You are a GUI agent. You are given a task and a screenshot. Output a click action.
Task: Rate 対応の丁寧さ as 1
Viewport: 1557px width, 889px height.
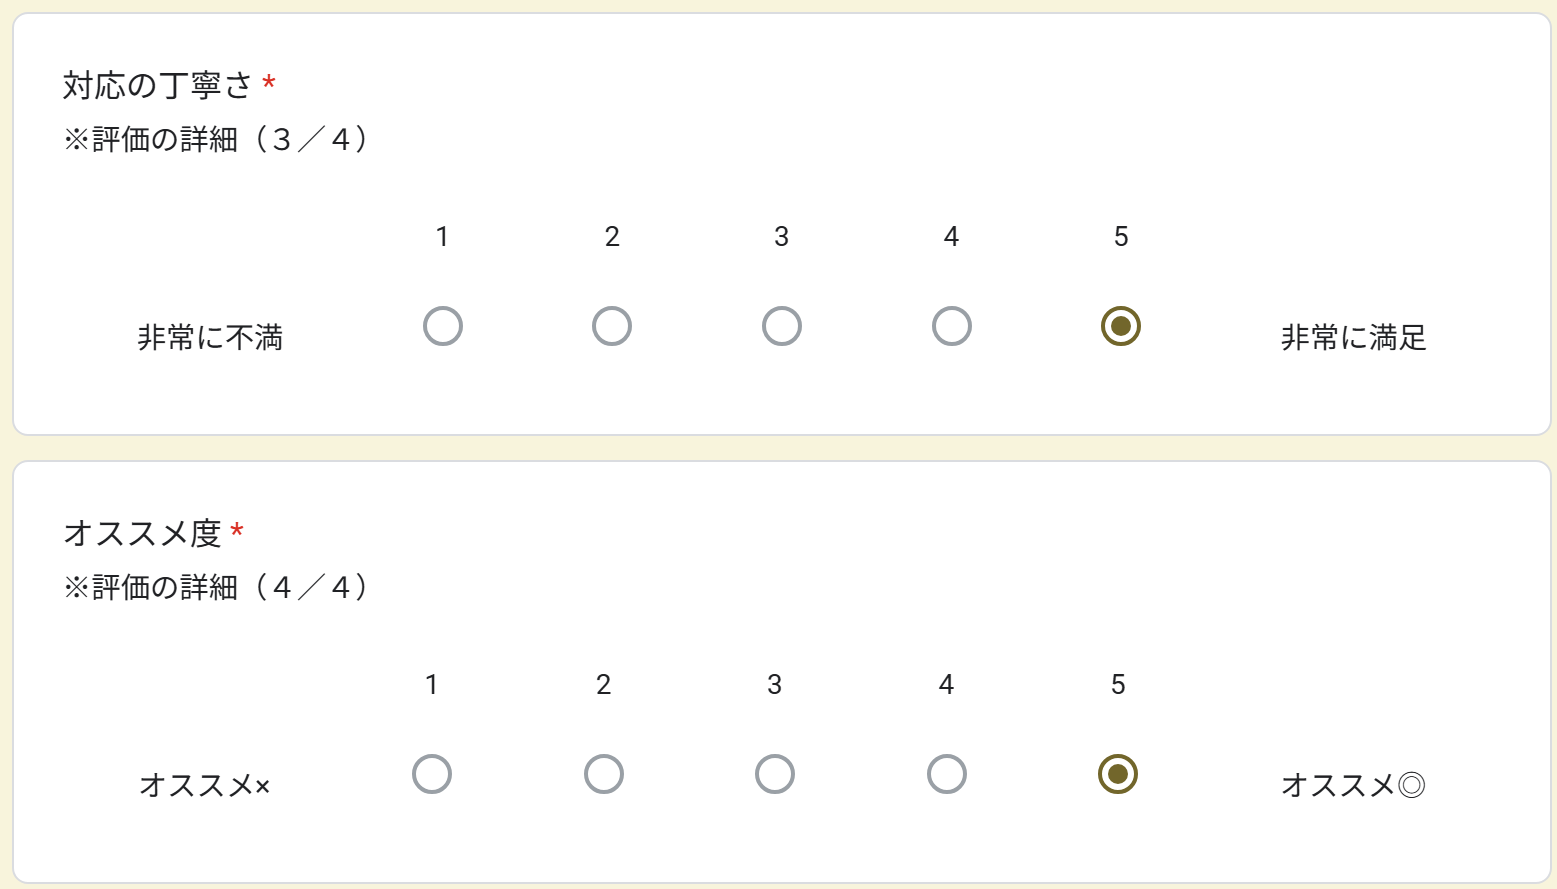coord(442,326)
